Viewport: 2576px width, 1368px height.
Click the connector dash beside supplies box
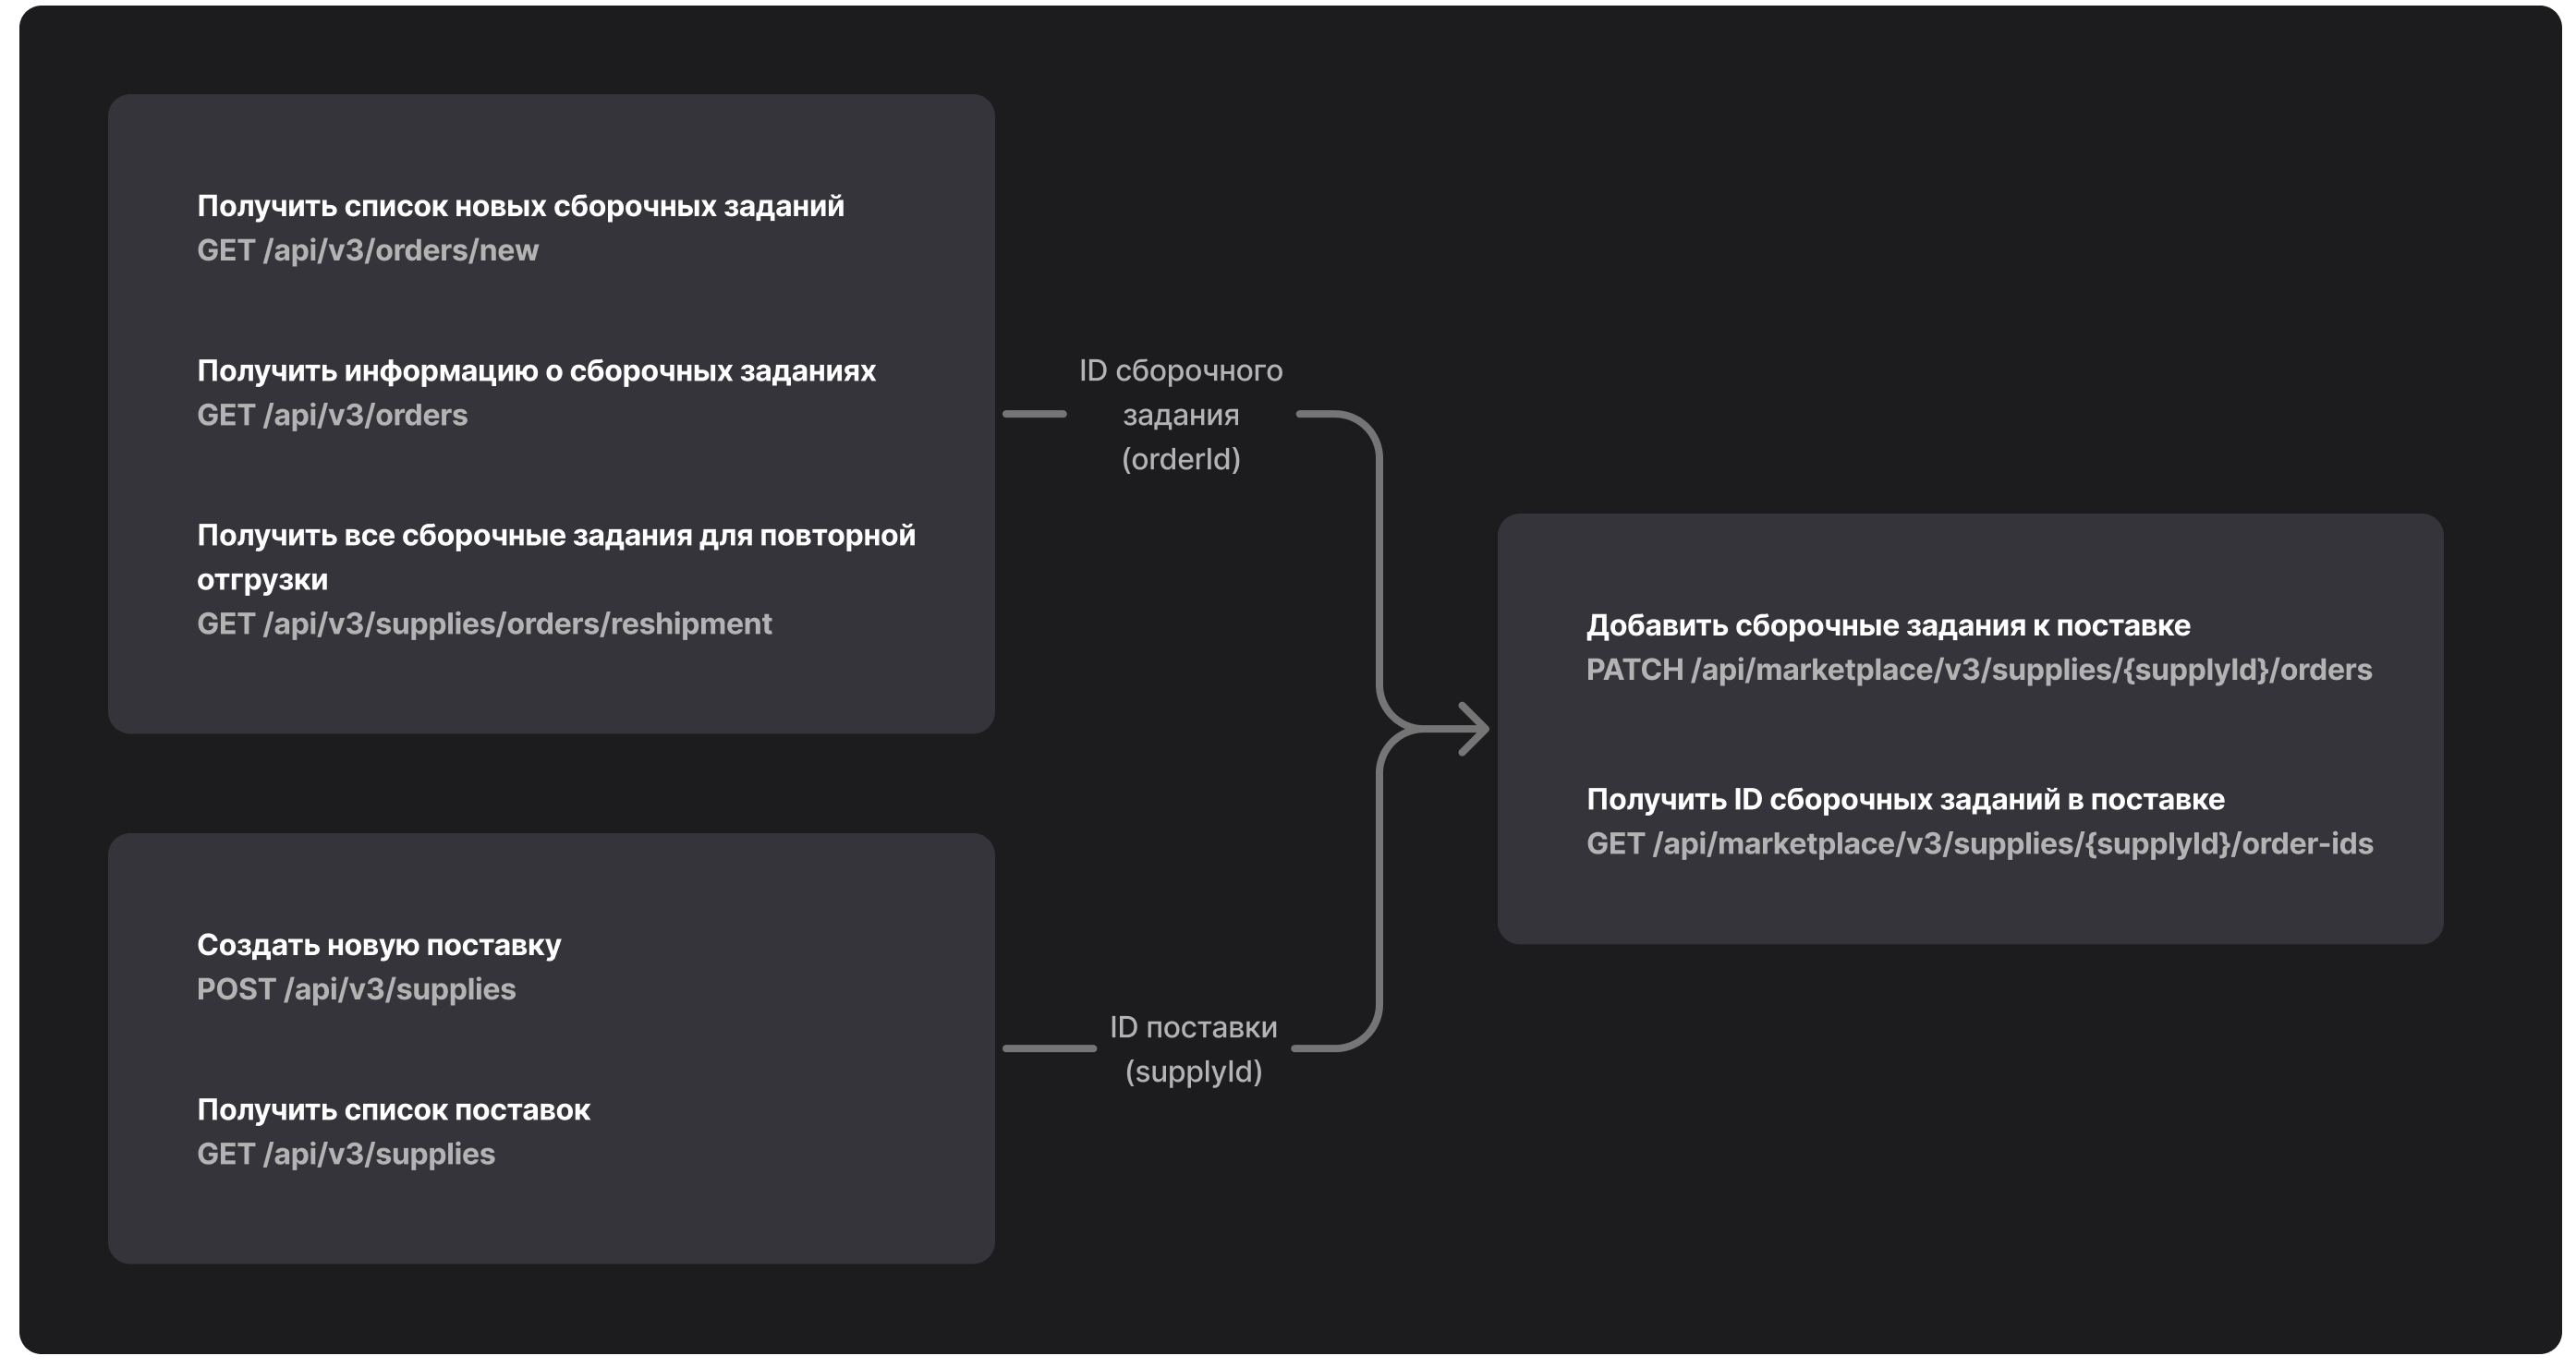(x=1049, y=1048)
